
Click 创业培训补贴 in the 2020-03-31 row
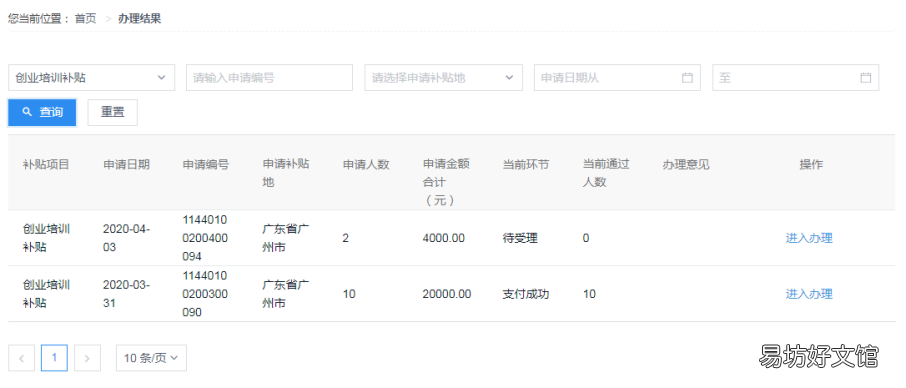46,294
